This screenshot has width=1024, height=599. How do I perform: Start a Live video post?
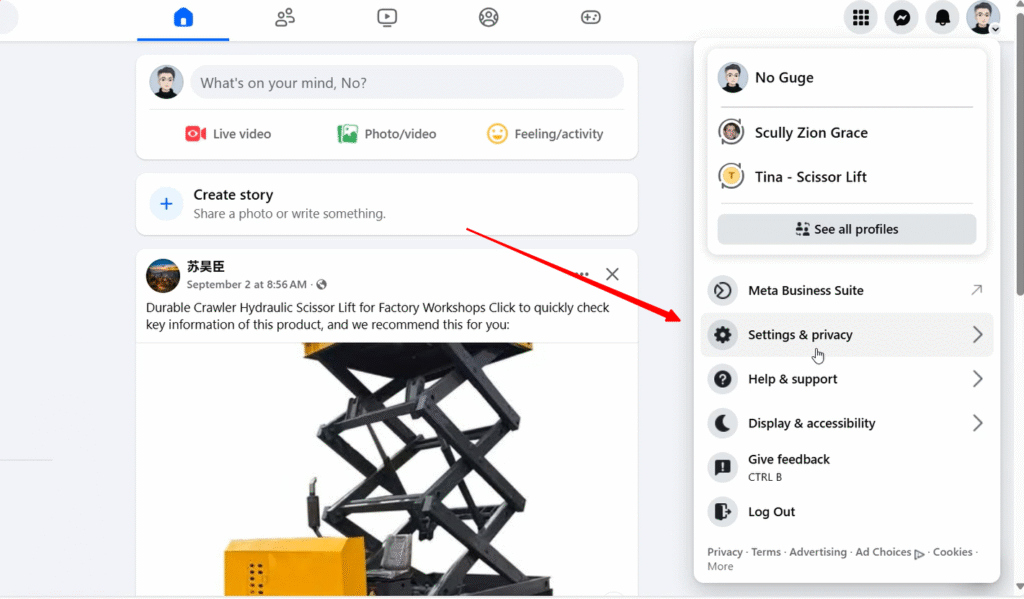pyautogui.click(x=228, y=134)
